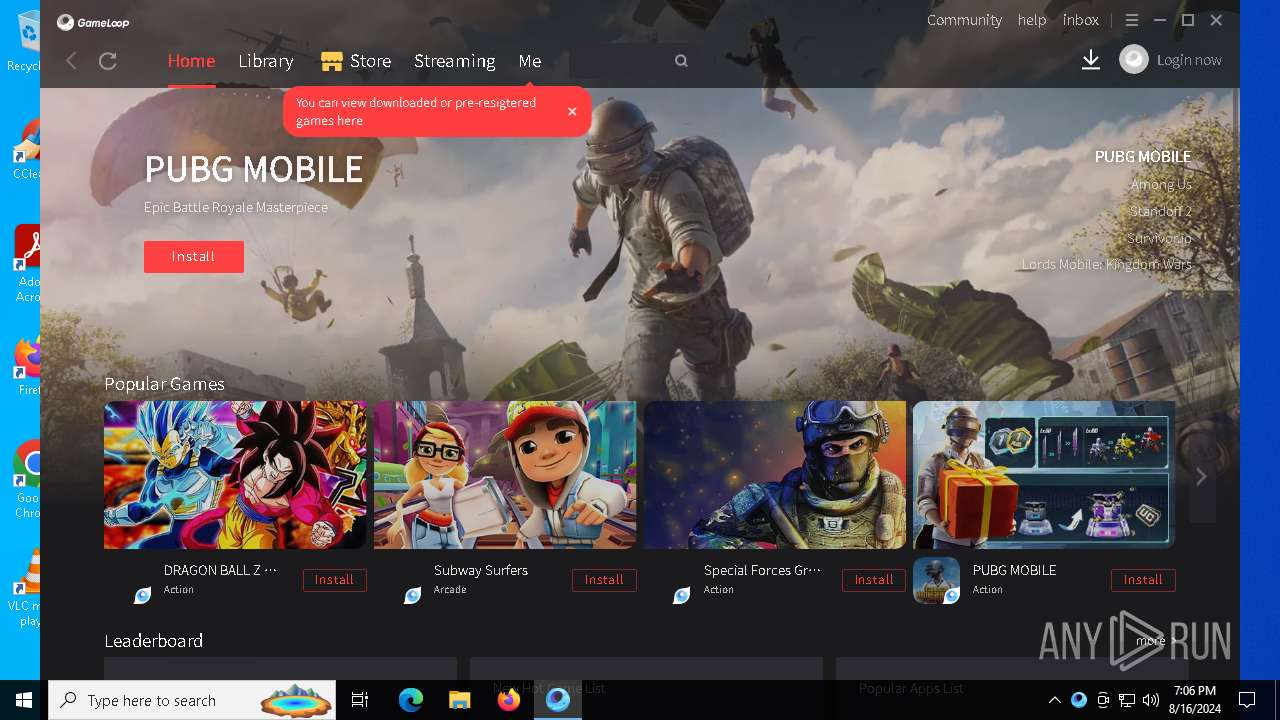
Task: Open the hamburger menu icon
Action: tap(1132, 20)
